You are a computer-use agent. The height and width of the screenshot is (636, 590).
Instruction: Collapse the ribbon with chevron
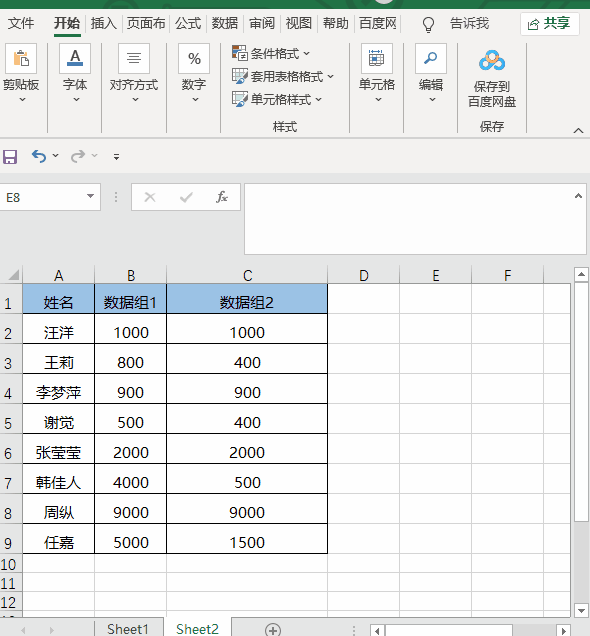pos(578,131)
